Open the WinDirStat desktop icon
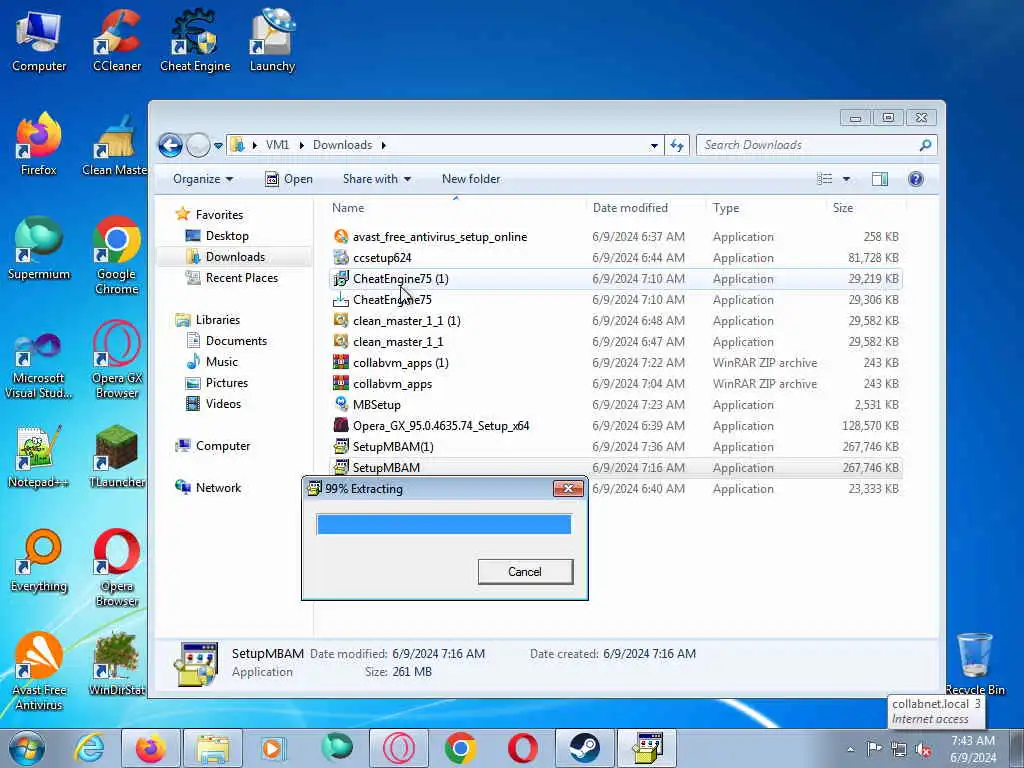Image resolution: width=1024 pixels, height=768 pixels. click(117, 664)
